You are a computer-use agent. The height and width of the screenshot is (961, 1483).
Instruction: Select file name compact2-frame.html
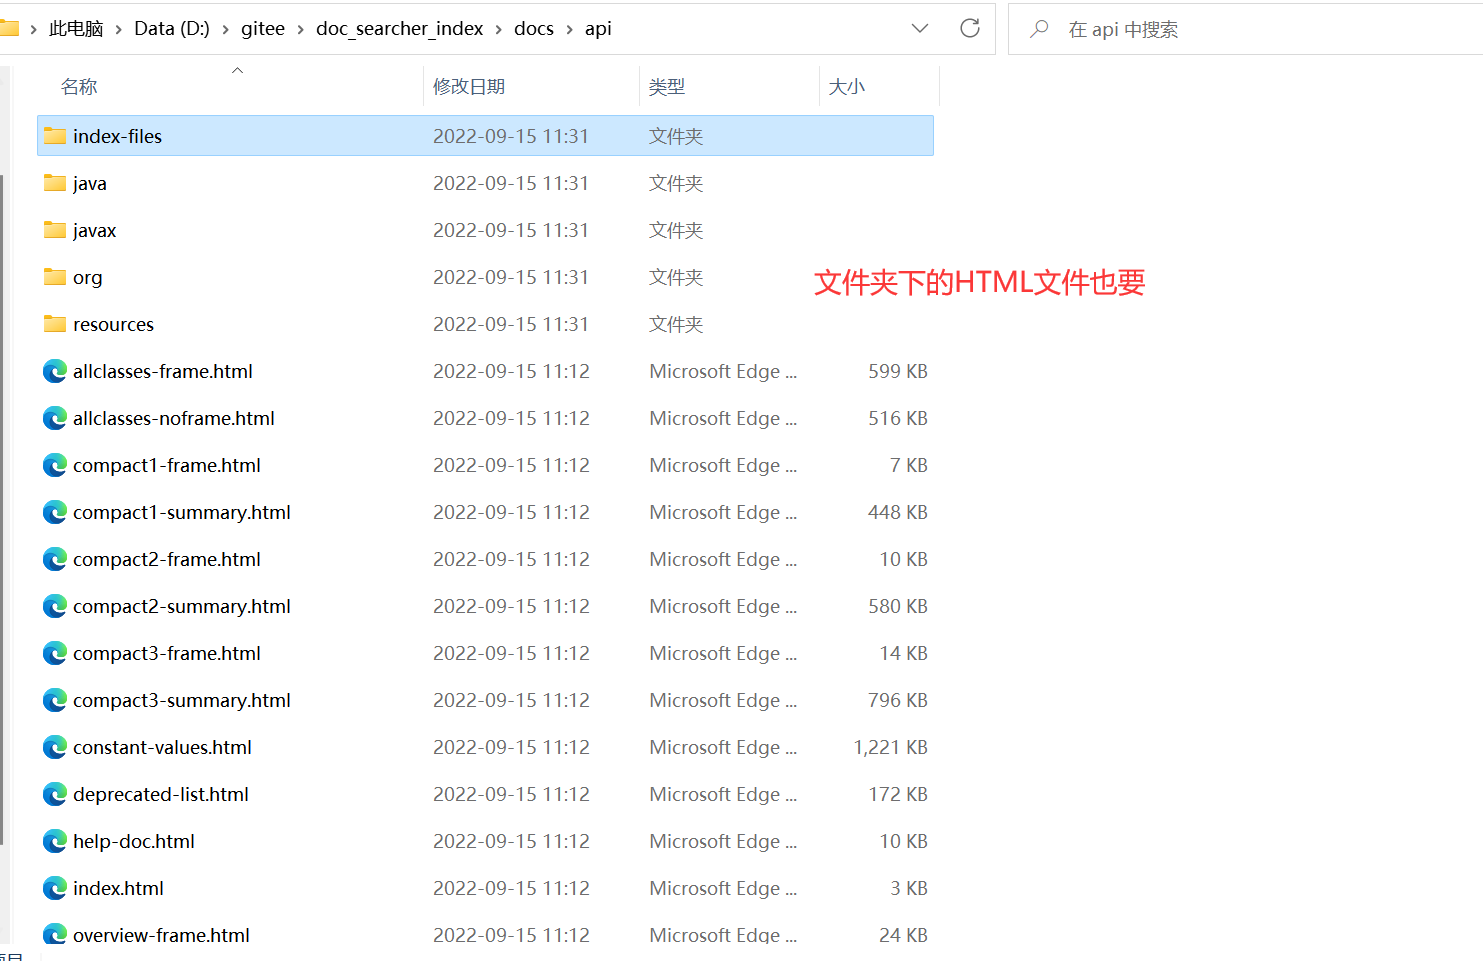(167, 559)
